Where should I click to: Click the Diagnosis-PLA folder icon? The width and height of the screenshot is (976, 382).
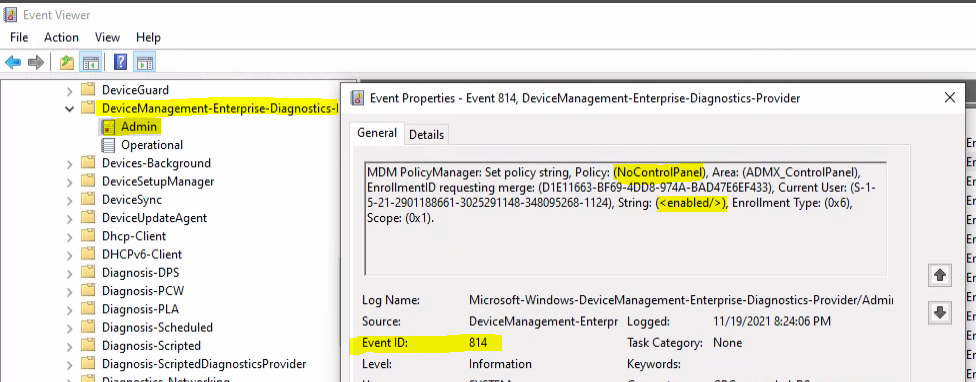(x=88, y=309)
